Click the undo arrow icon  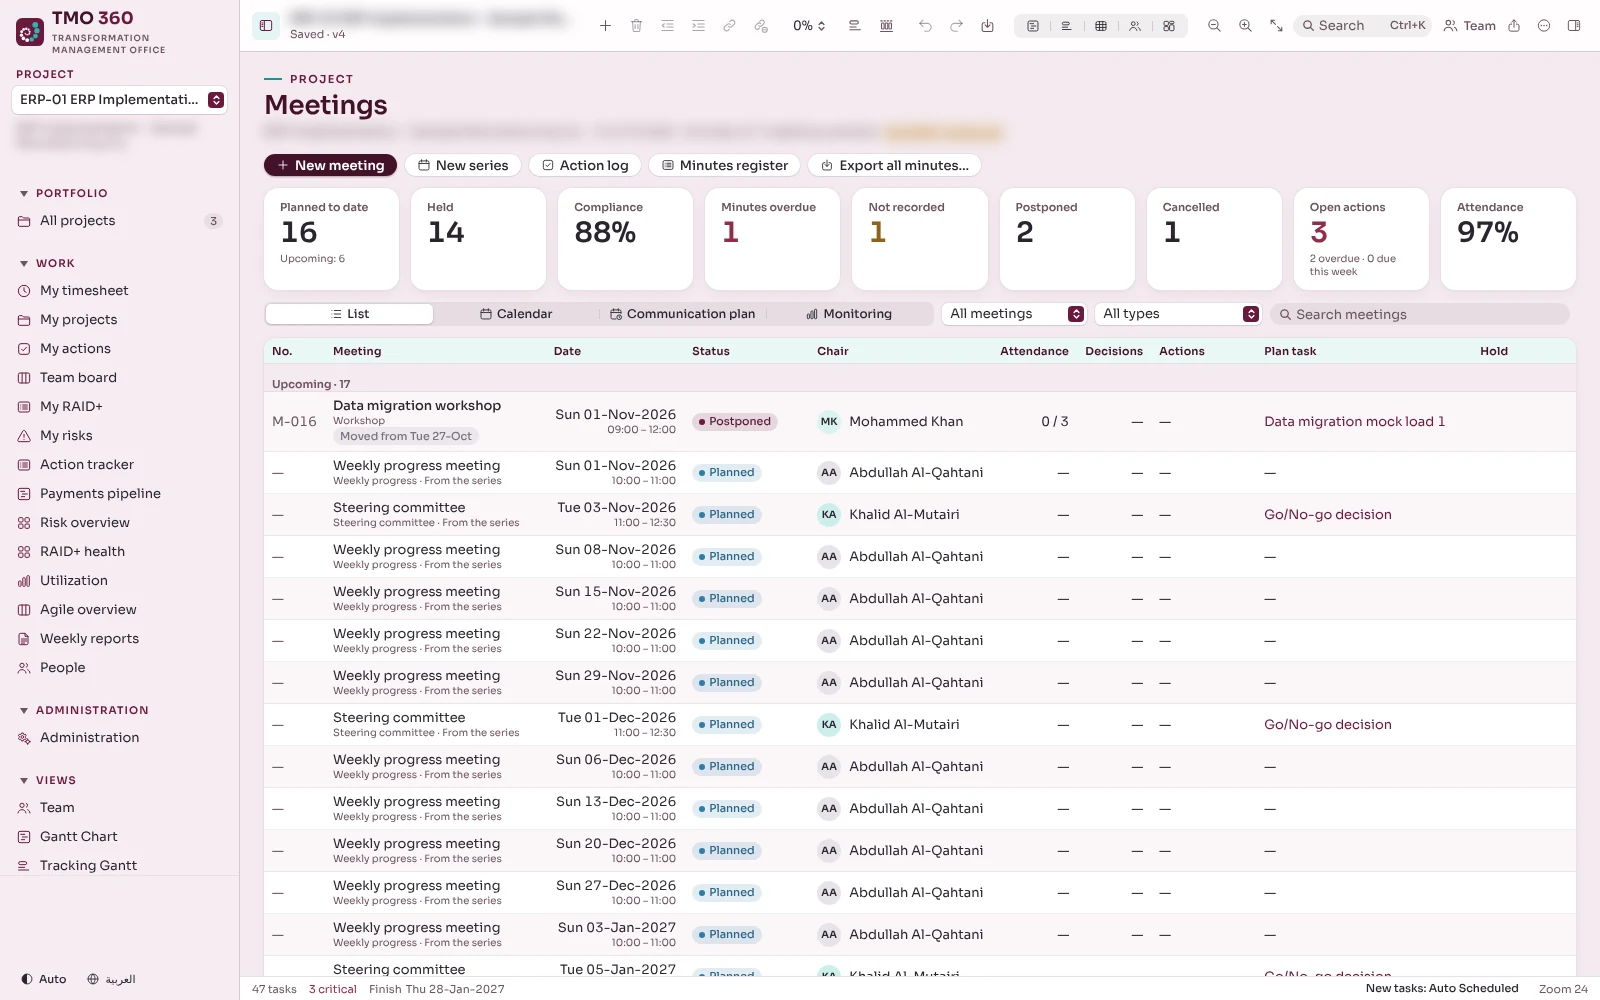(925, 26)
